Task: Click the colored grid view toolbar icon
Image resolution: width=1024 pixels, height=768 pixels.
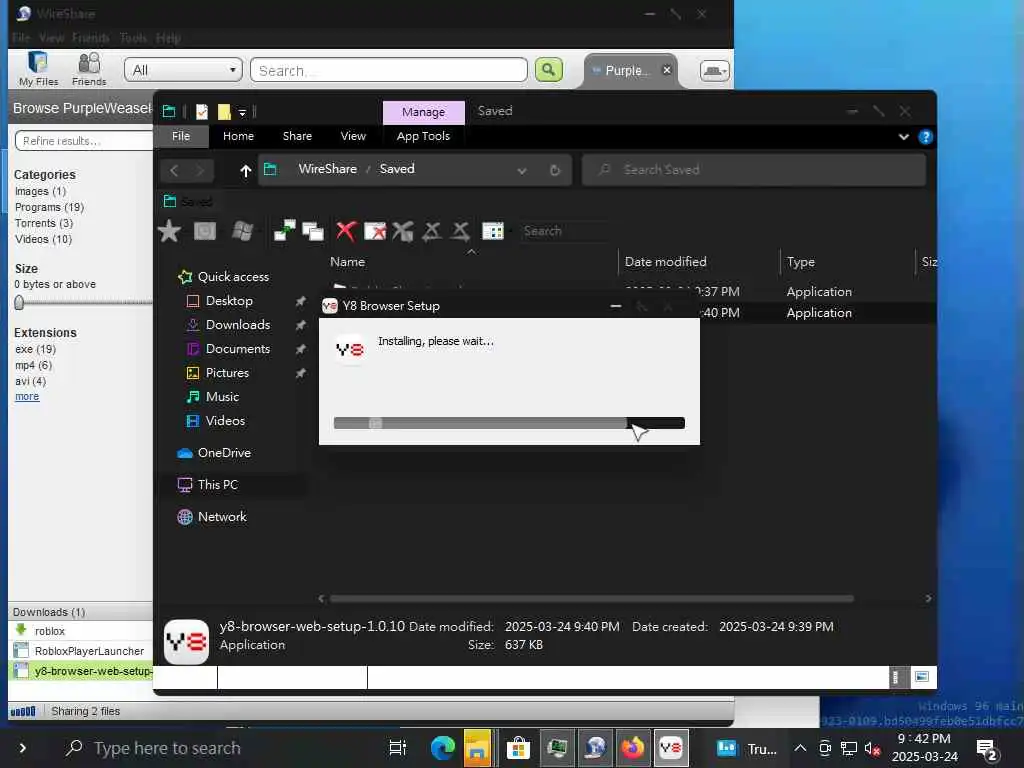Action: tap(492, 231)
